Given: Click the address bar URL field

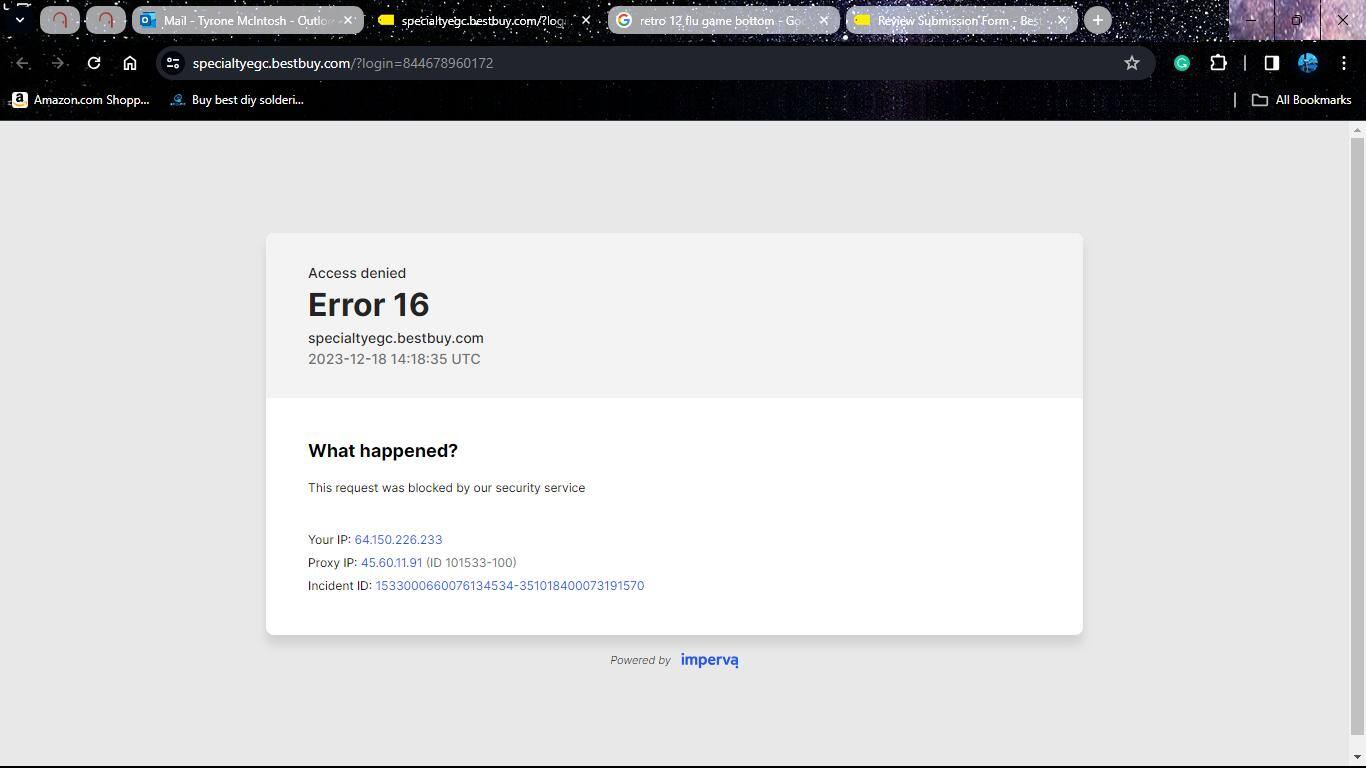Looking at the screenshot, I should (x=640, y=63).
